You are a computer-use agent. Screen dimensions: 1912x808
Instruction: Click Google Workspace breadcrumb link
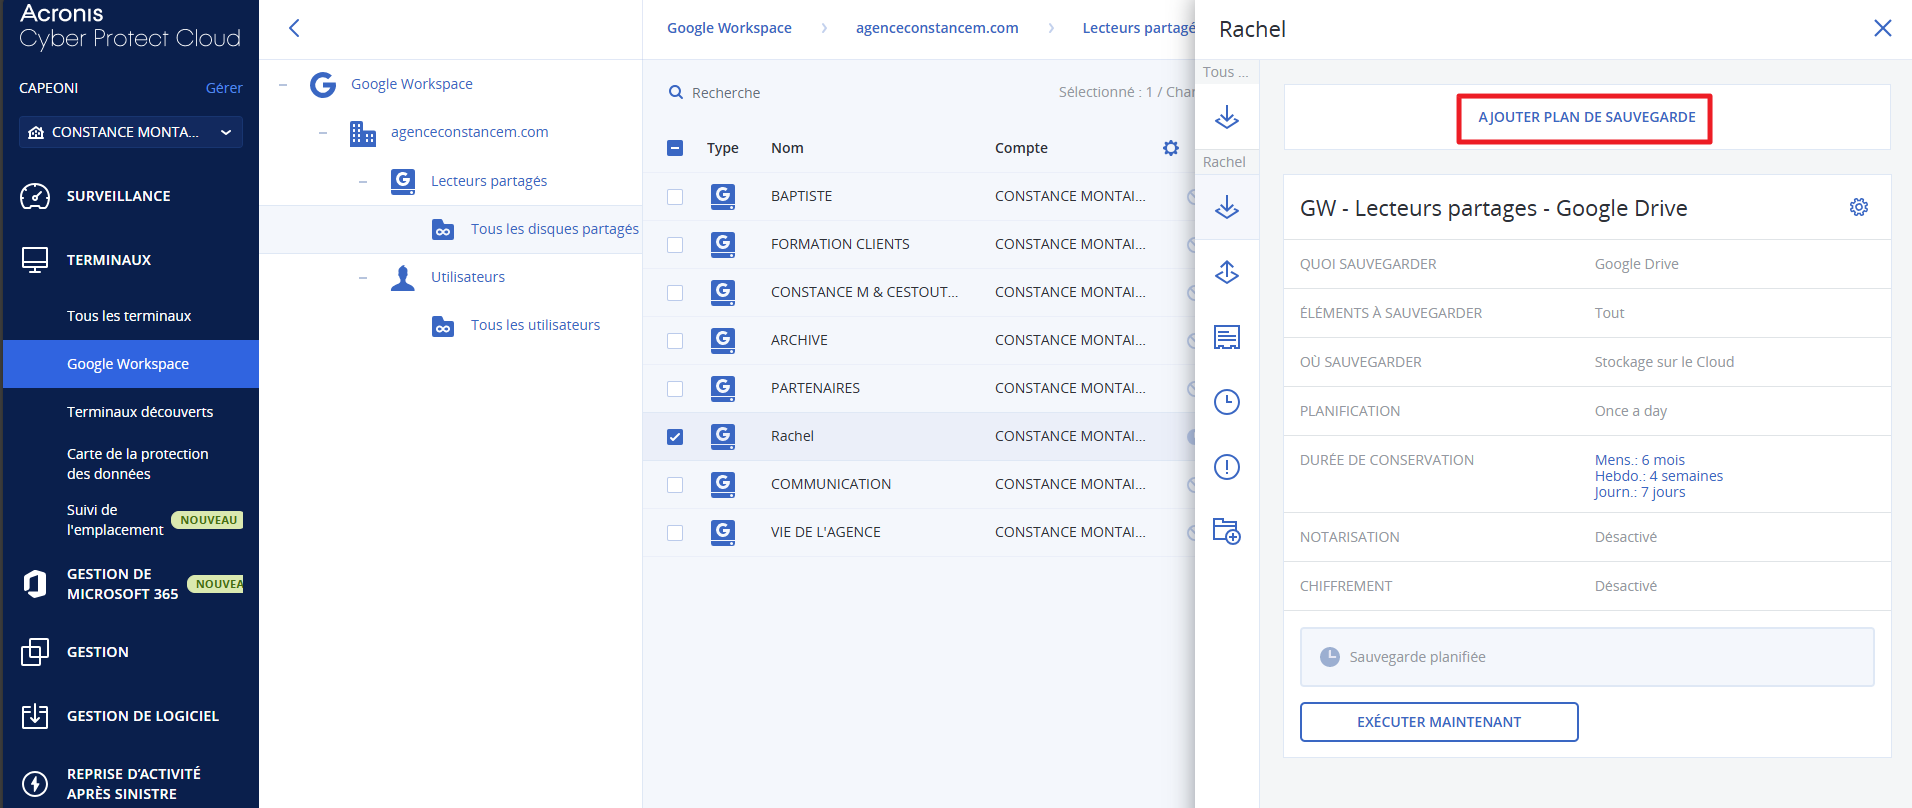729,28
